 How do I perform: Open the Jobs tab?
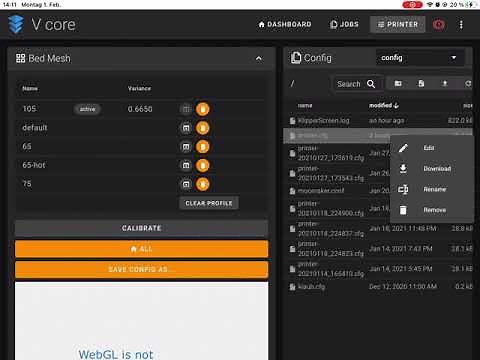click(x=344, y=24)
